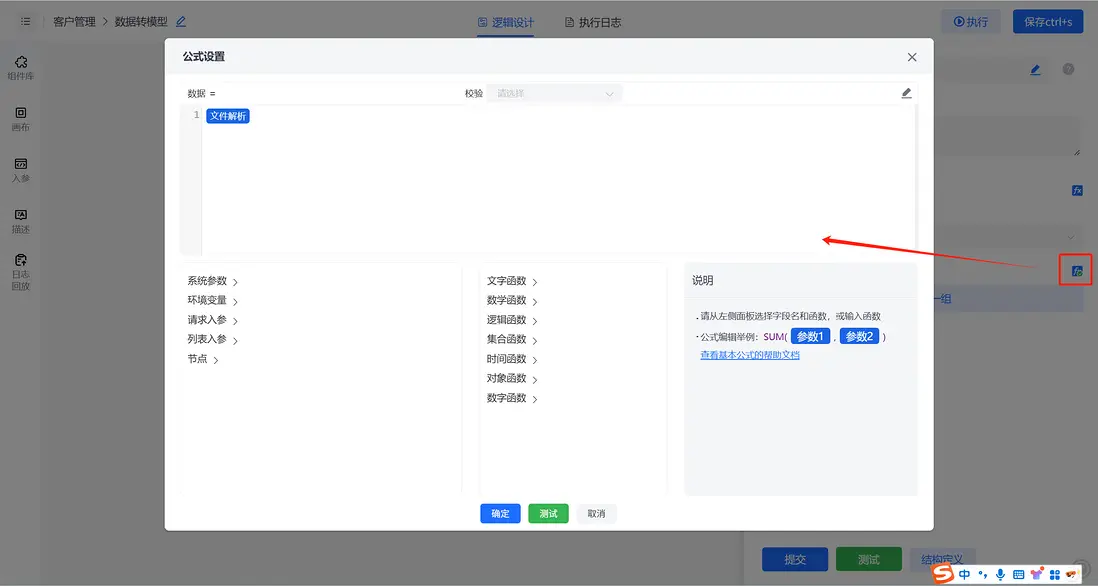Close the 公式设置 dialog
This screenshot has height=586, width=1098.
pyautogui.click(x=912, y=57)
